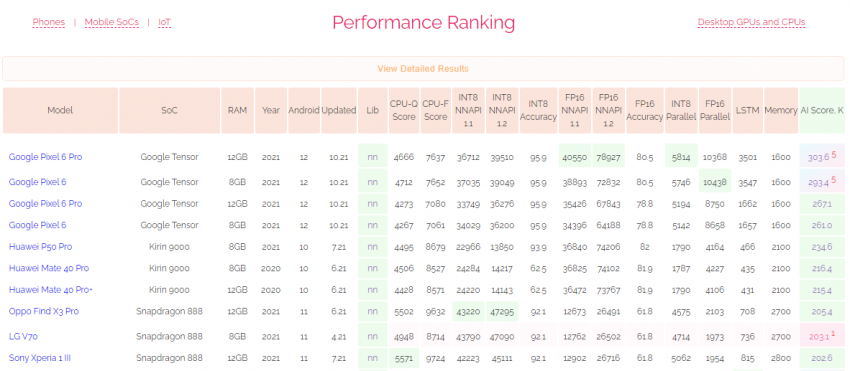Open Sony Xperia 1 III details
850x371 pixels.
(x=40, y=358)
